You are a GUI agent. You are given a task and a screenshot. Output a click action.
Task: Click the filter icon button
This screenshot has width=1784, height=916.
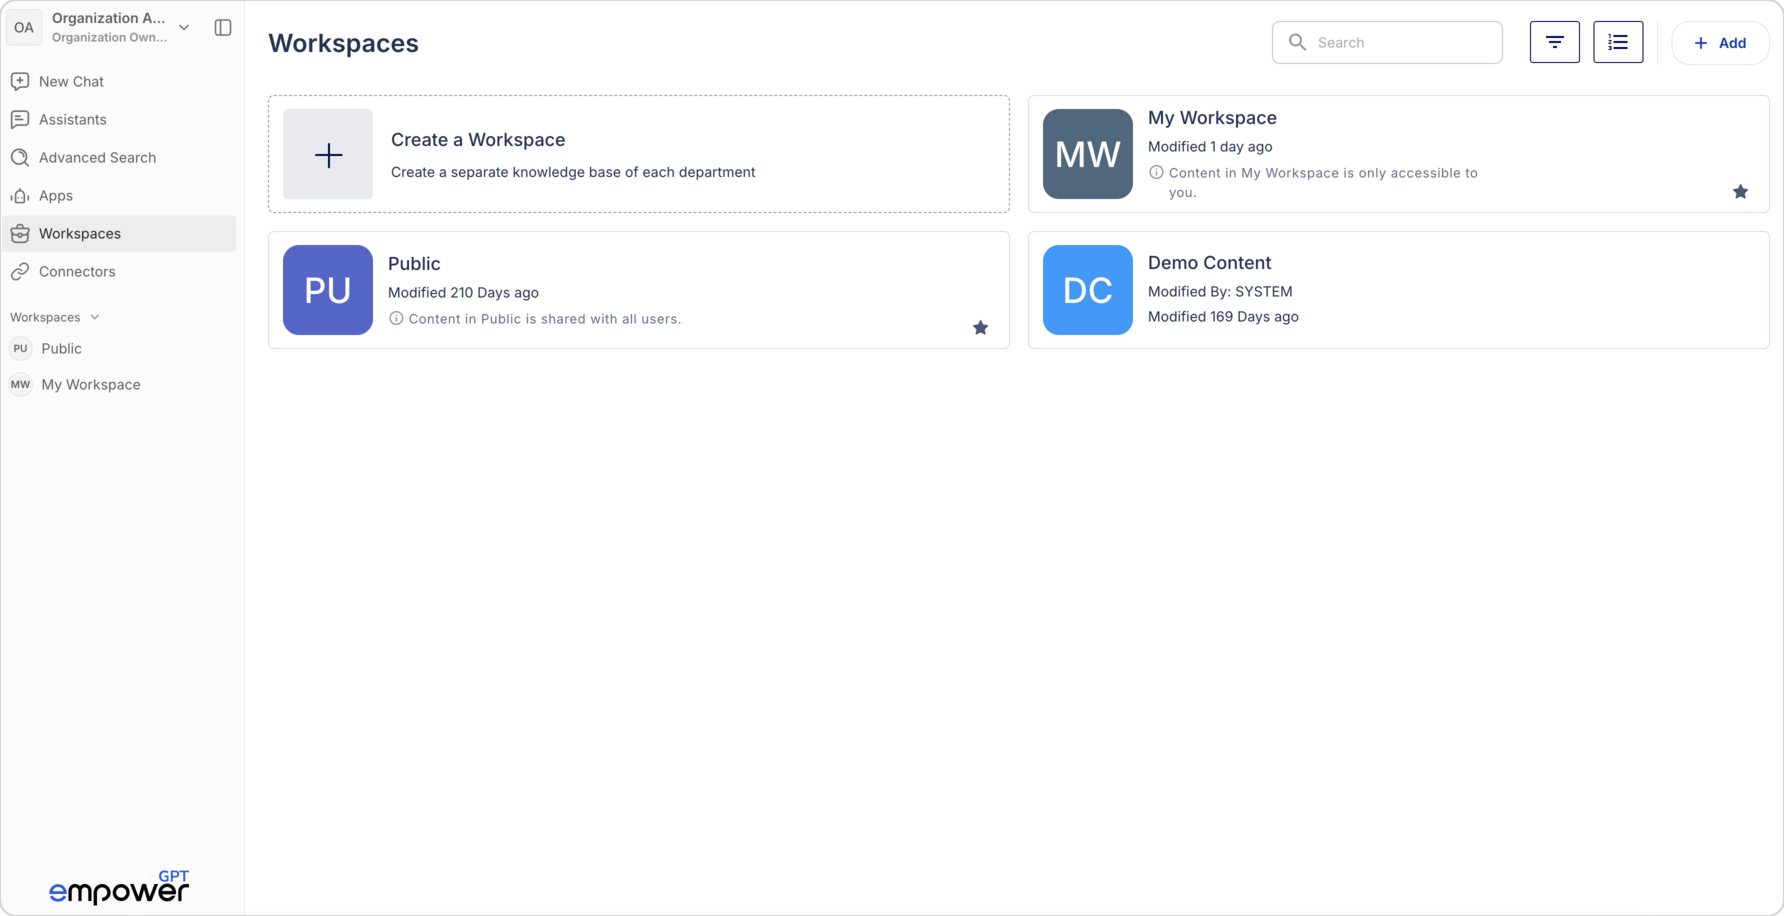1554,42
